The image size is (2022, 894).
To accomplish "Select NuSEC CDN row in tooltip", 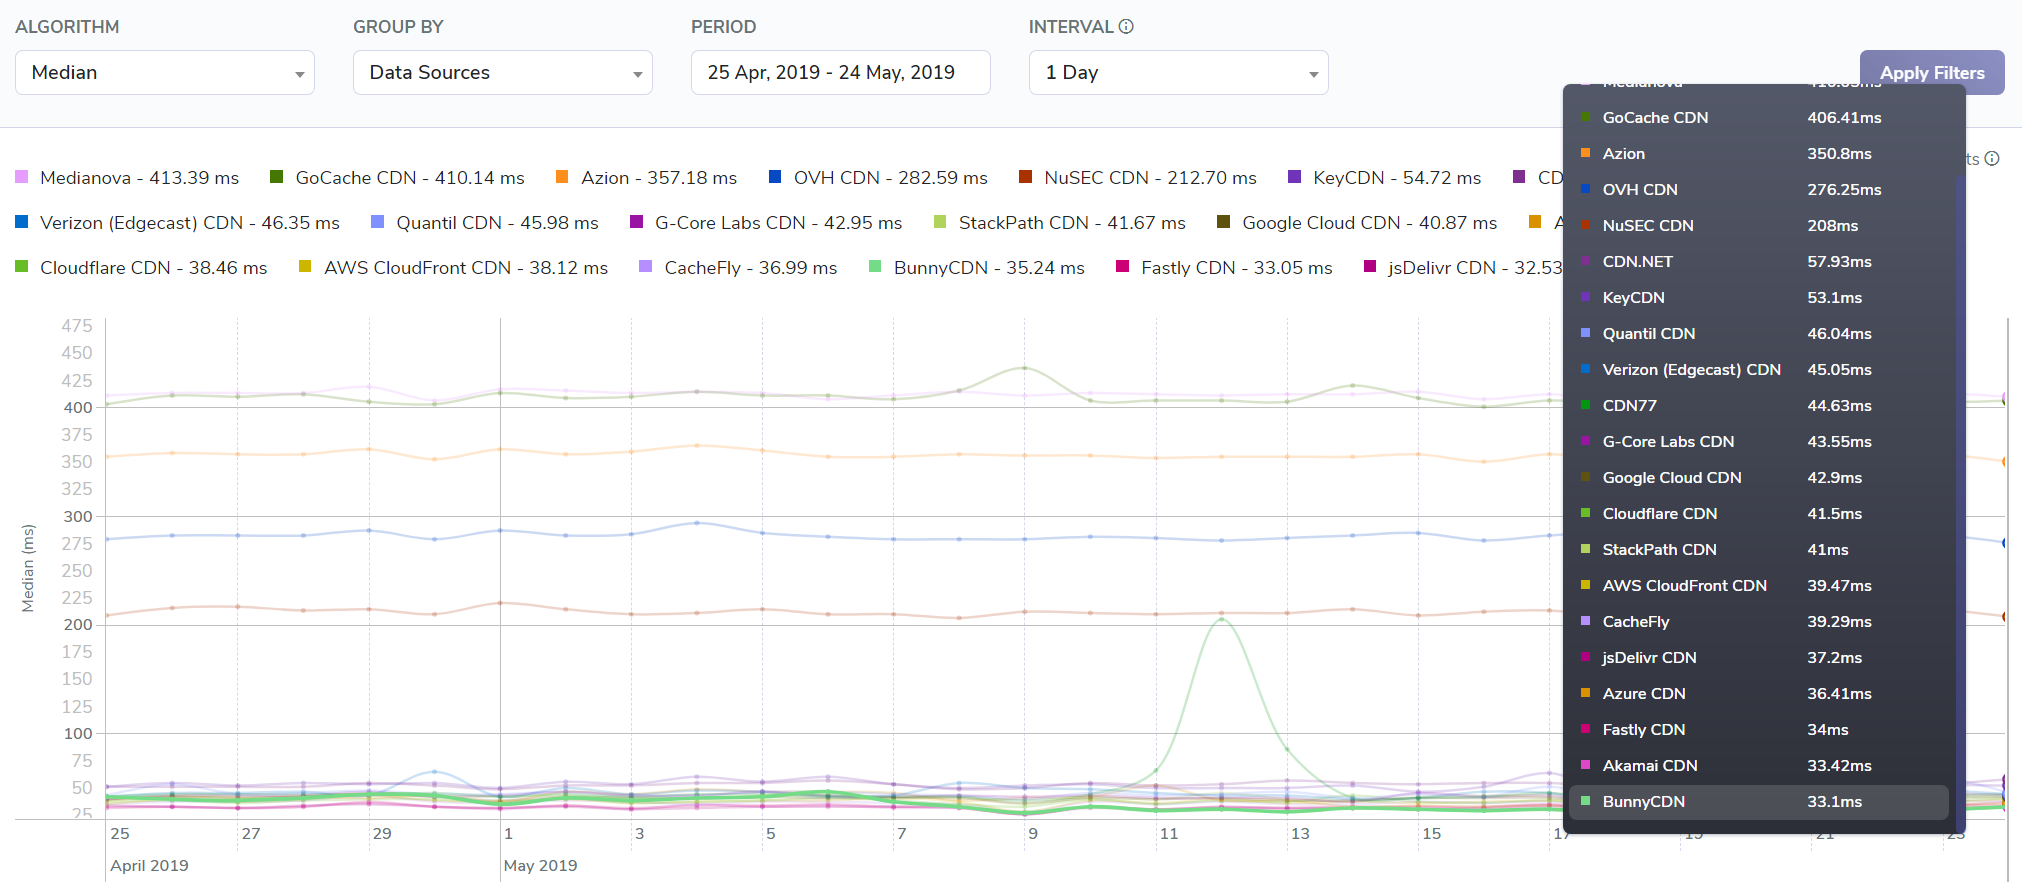I will [1759, 226].
